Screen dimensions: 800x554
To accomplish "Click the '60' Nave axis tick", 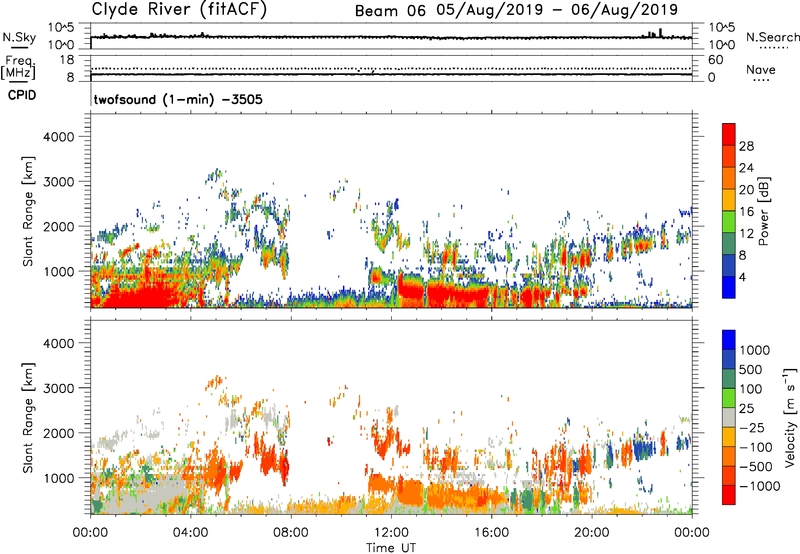I will point(716,60).
